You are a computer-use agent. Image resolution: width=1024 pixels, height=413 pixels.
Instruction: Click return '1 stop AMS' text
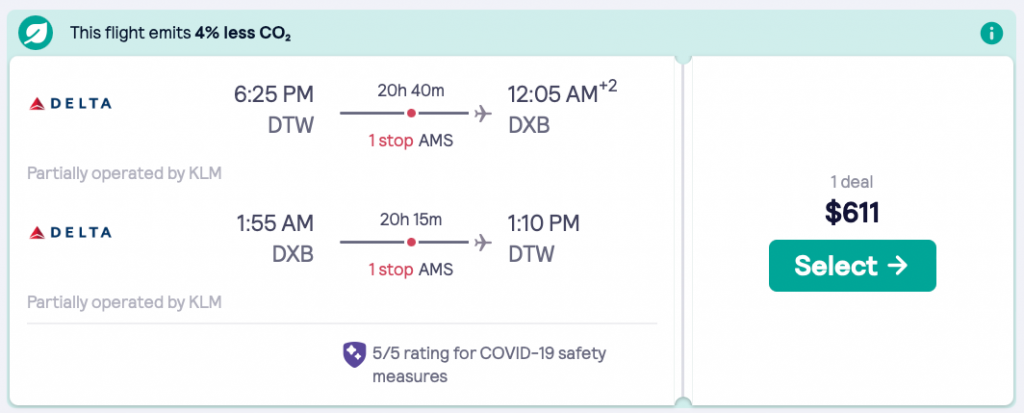411,269
